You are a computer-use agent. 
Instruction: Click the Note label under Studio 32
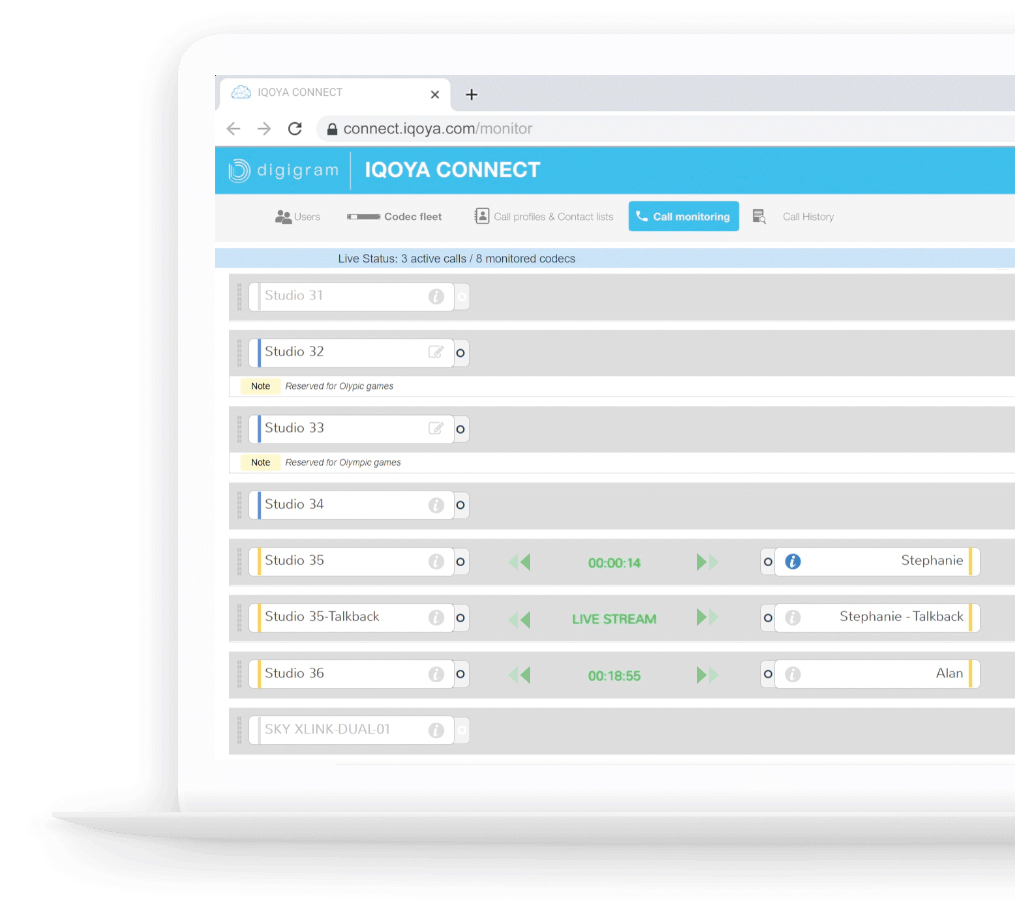260,387
